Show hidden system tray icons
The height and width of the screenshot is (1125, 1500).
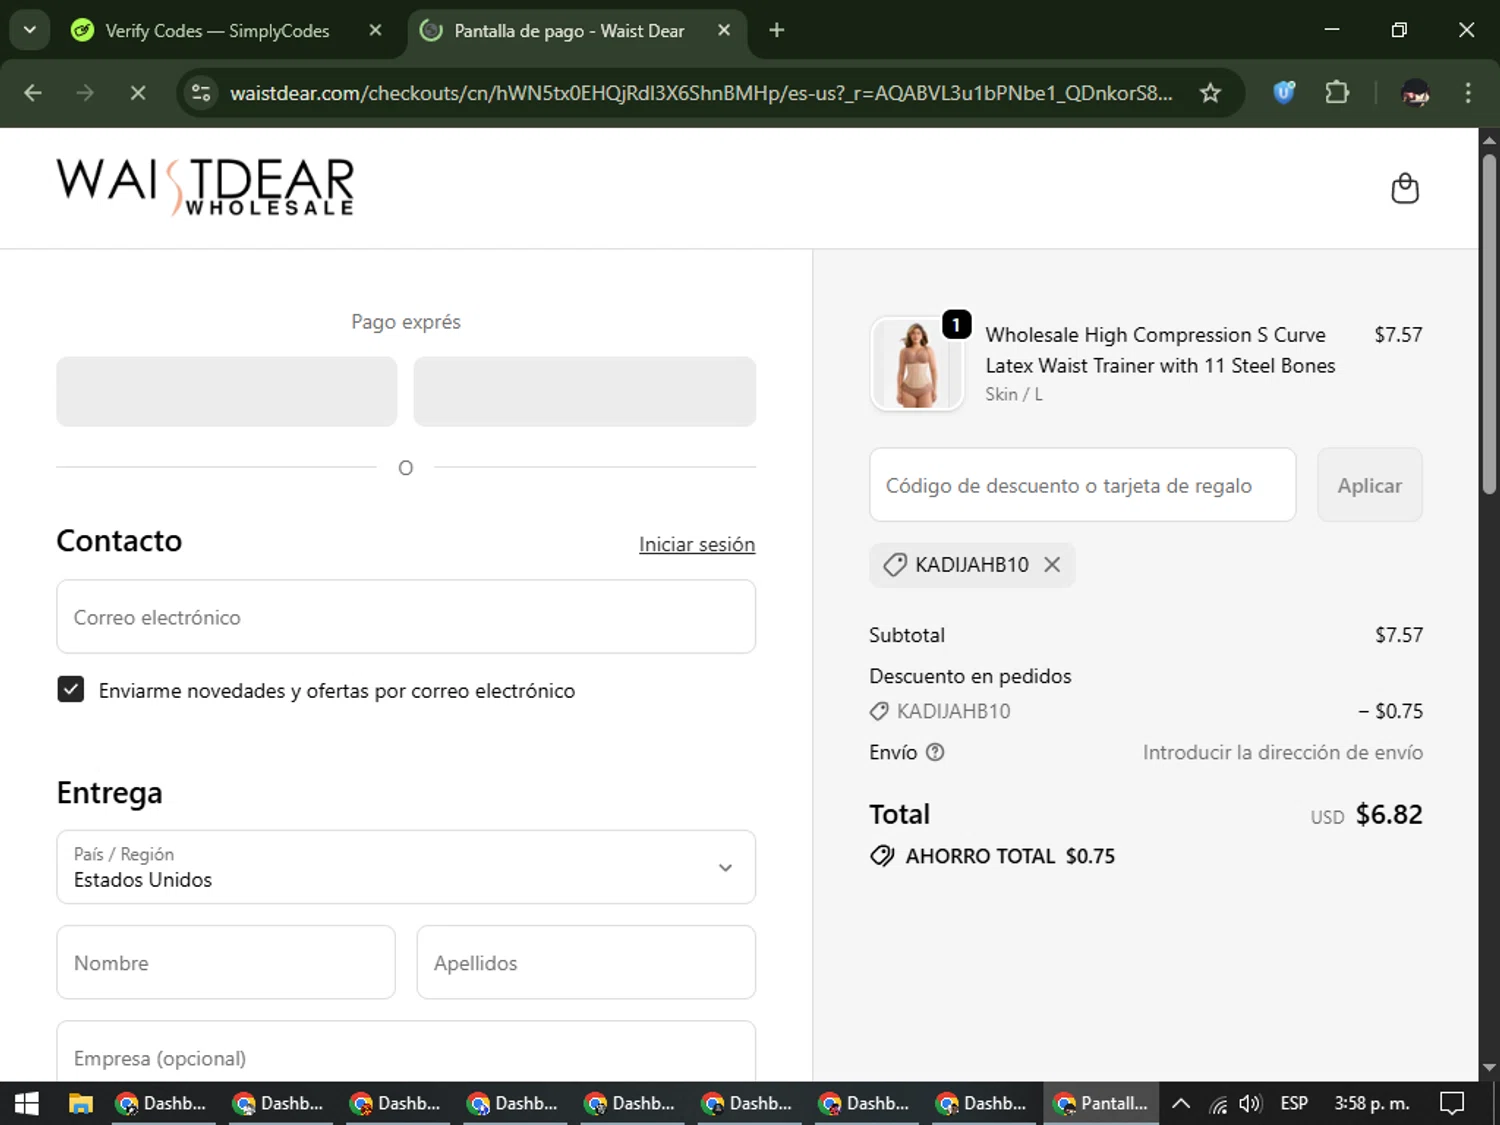1180,1103
